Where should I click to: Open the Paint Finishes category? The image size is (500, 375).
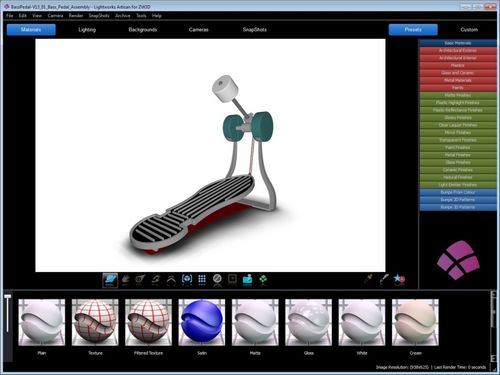pos(458,147)
